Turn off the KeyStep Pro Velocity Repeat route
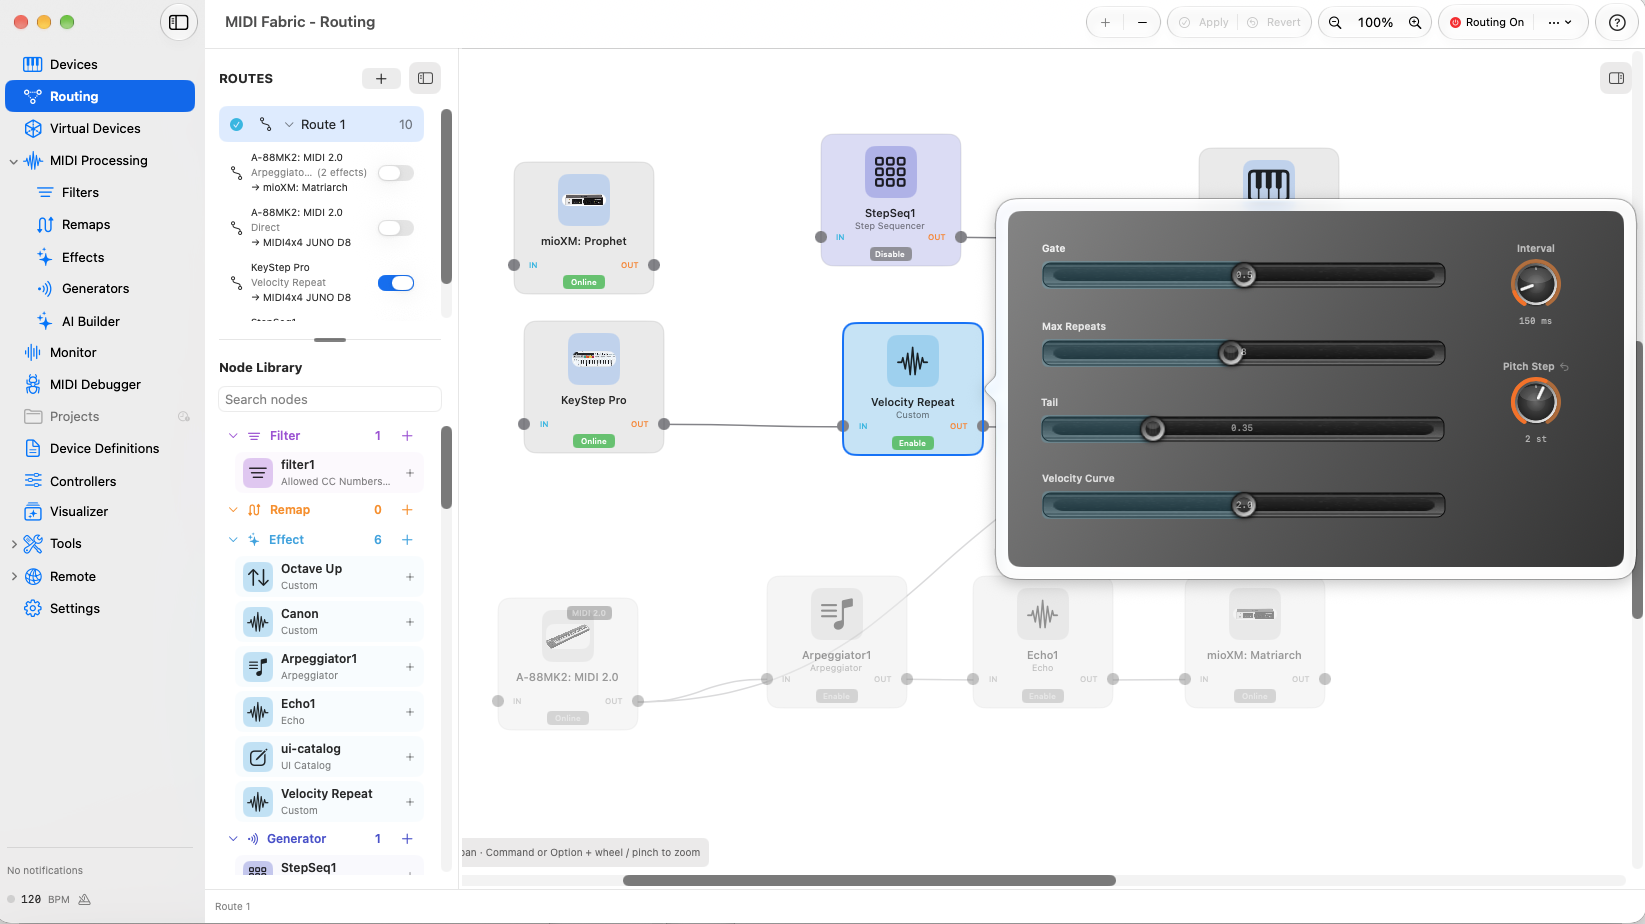Image resolution: width=1645 pixels, height=924 pixels. [x=395, y=283]
